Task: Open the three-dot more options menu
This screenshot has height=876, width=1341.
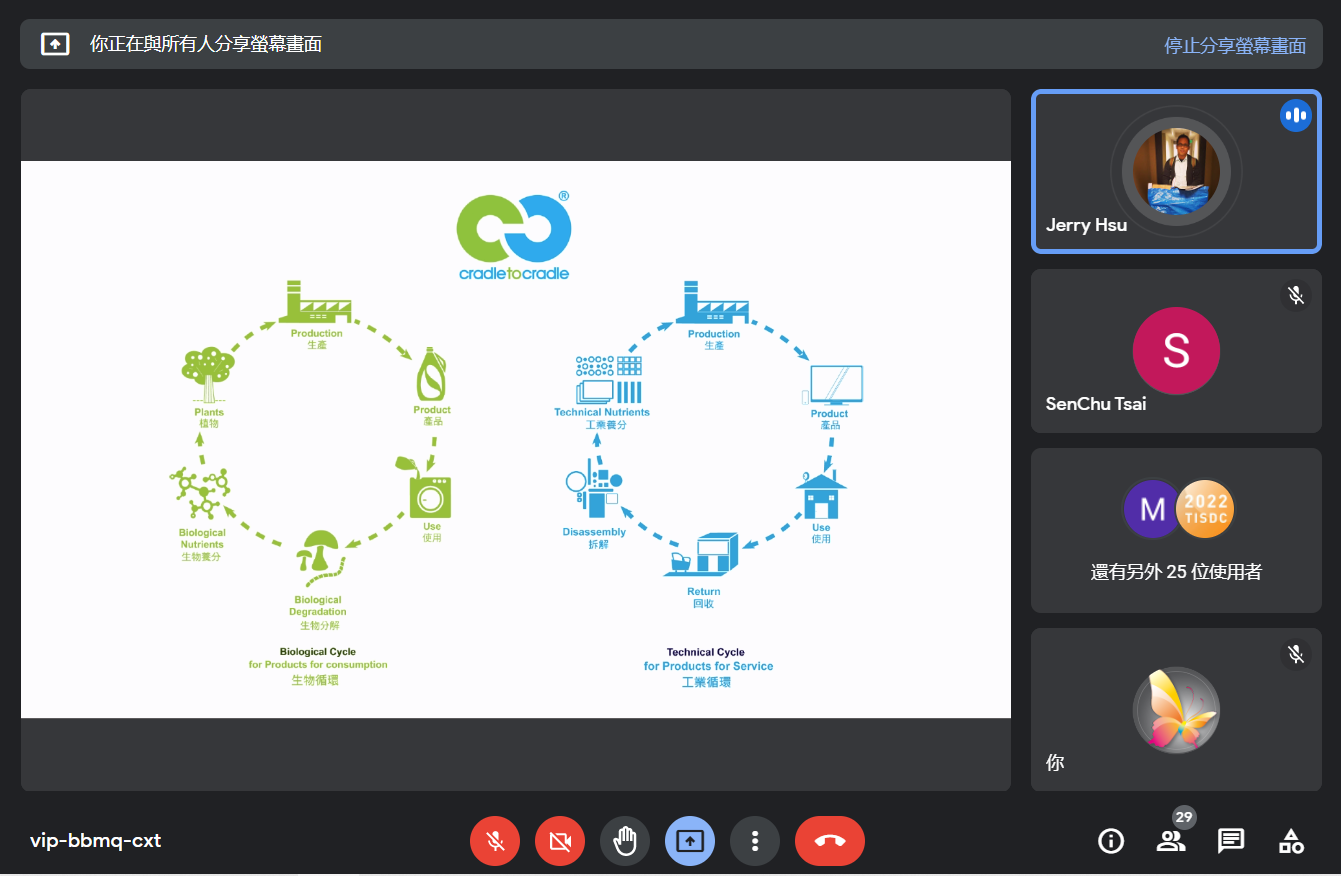Action: pos(755,841)
